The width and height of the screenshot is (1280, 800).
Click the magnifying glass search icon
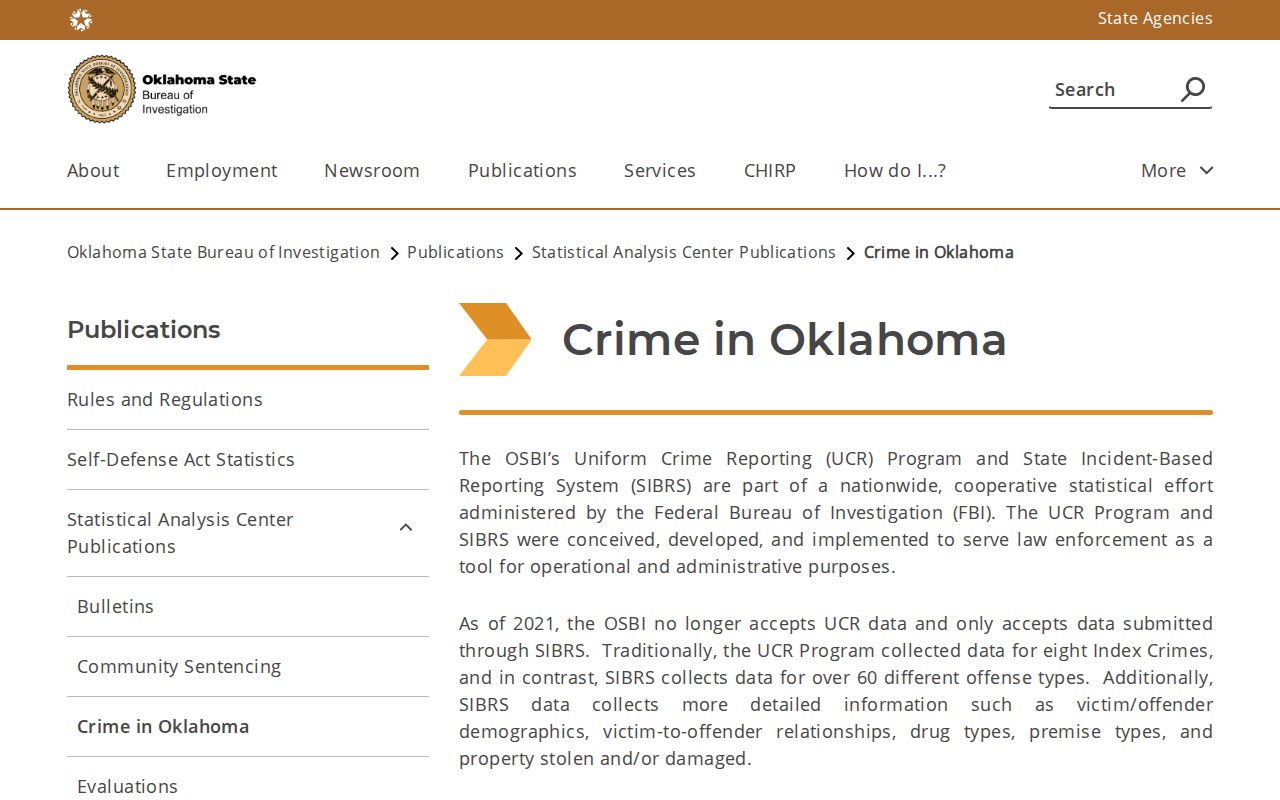coord(1193,89)
